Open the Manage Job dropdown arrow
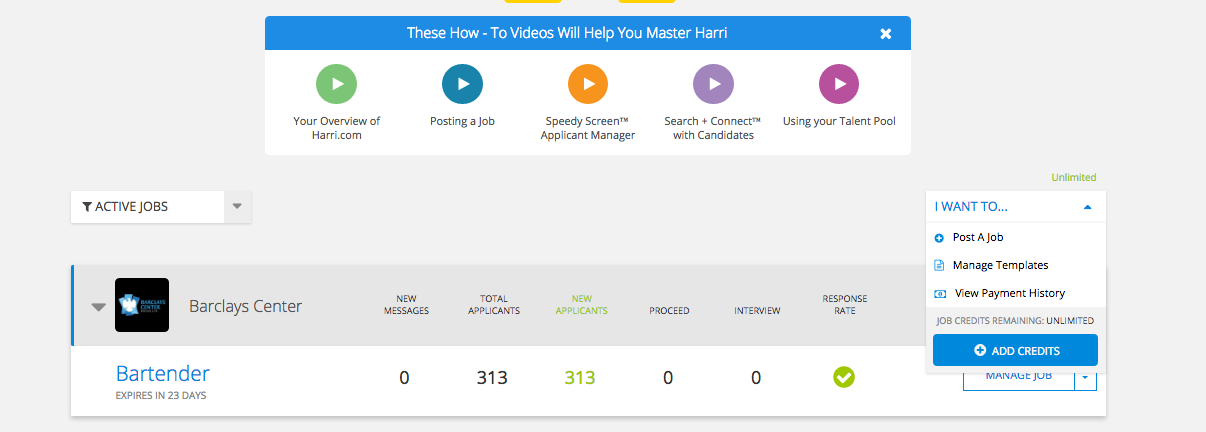The width and height of the screenshot is (1206, 432). pyautogui.click(x=1086, y=377)
